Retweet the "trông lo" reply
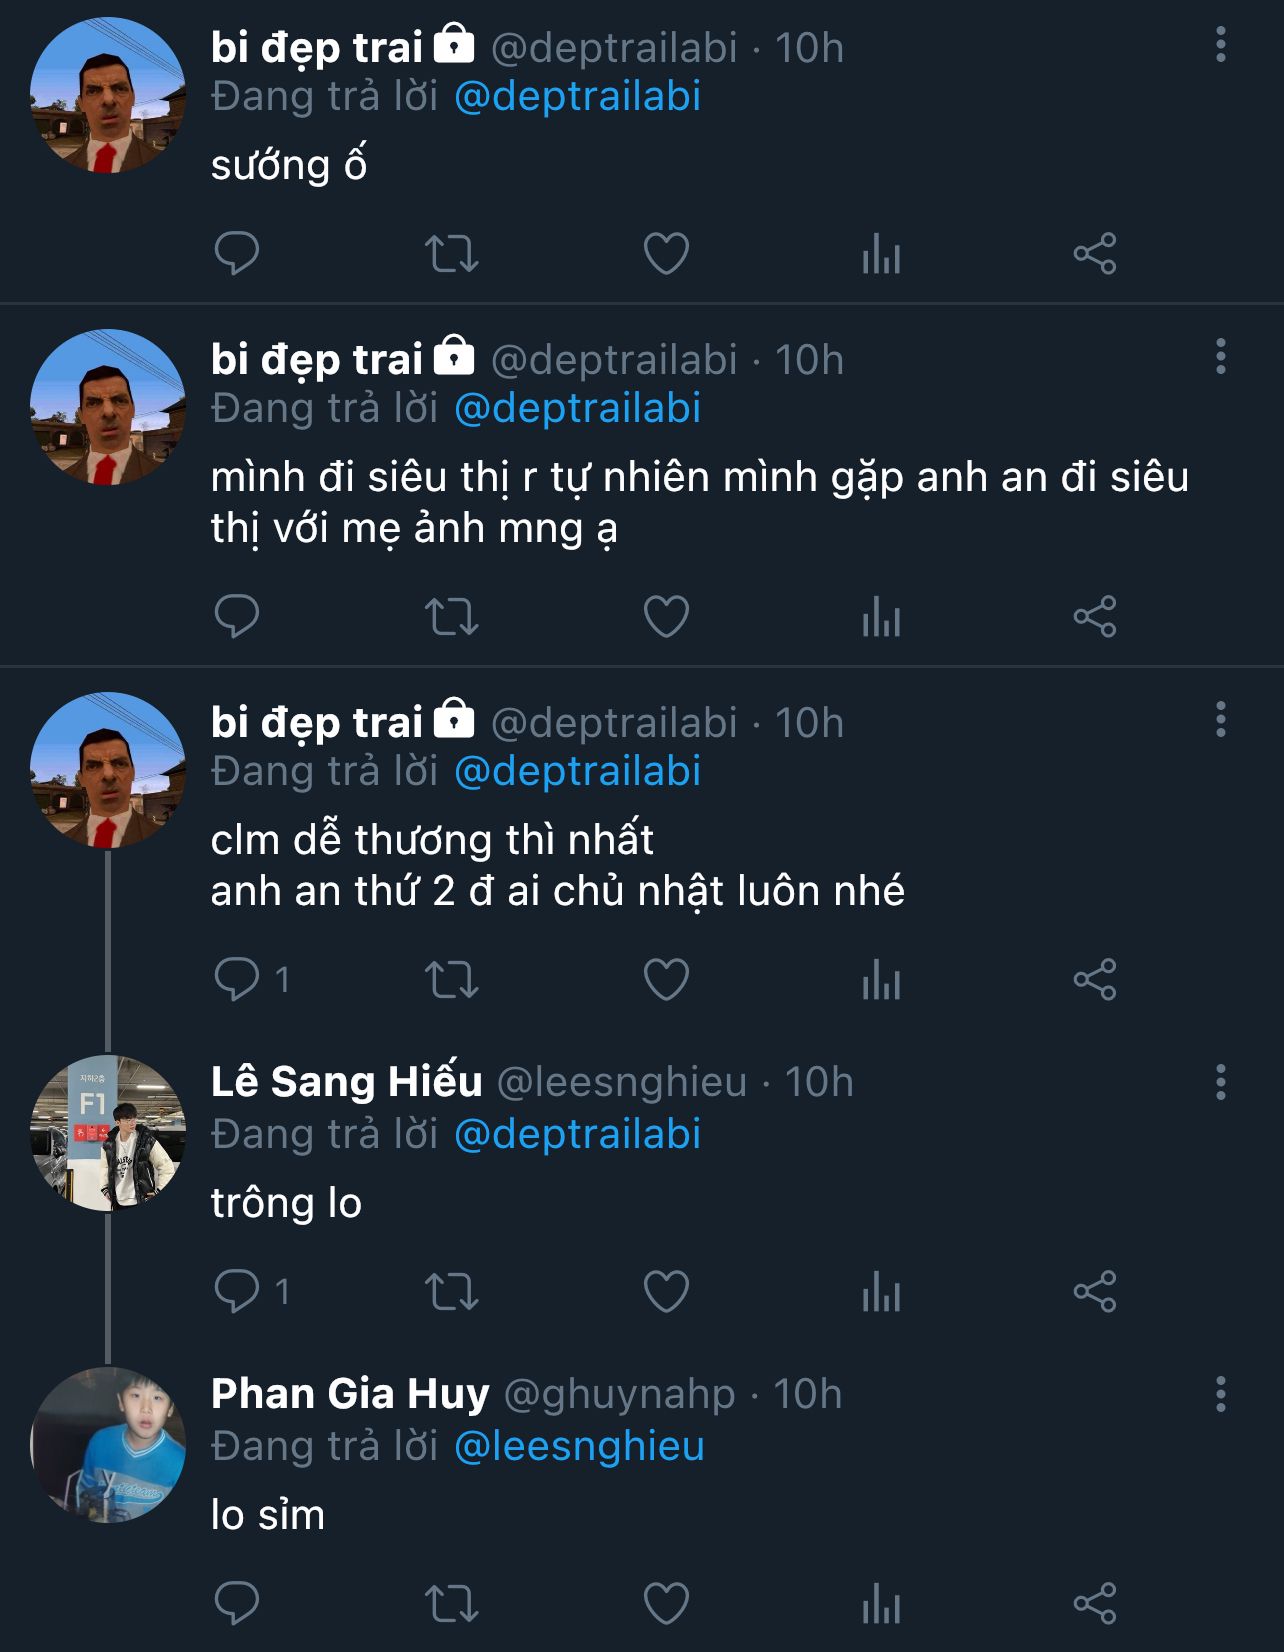1284x1652 pixels. [452, 1291]
